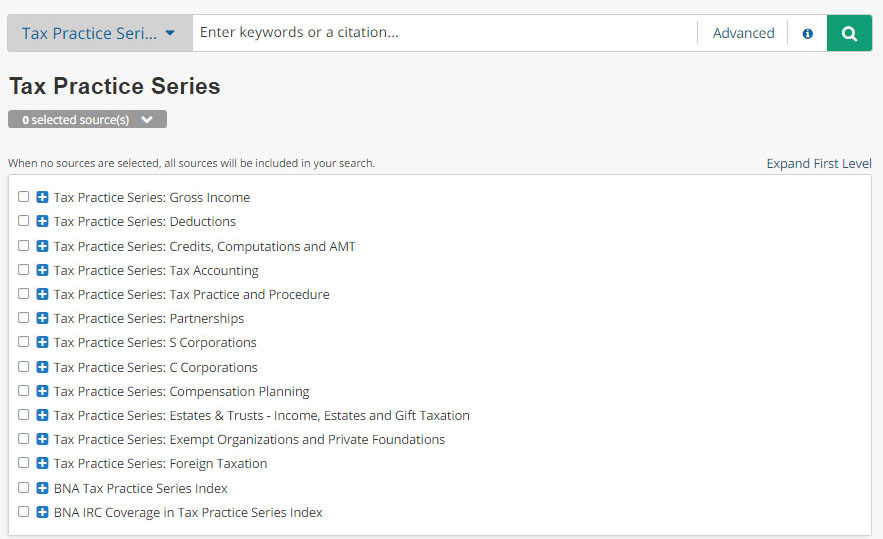The image size is (883, 539).
Task: Tick the Compensation Planning checkbox
Action: point(24,390)
